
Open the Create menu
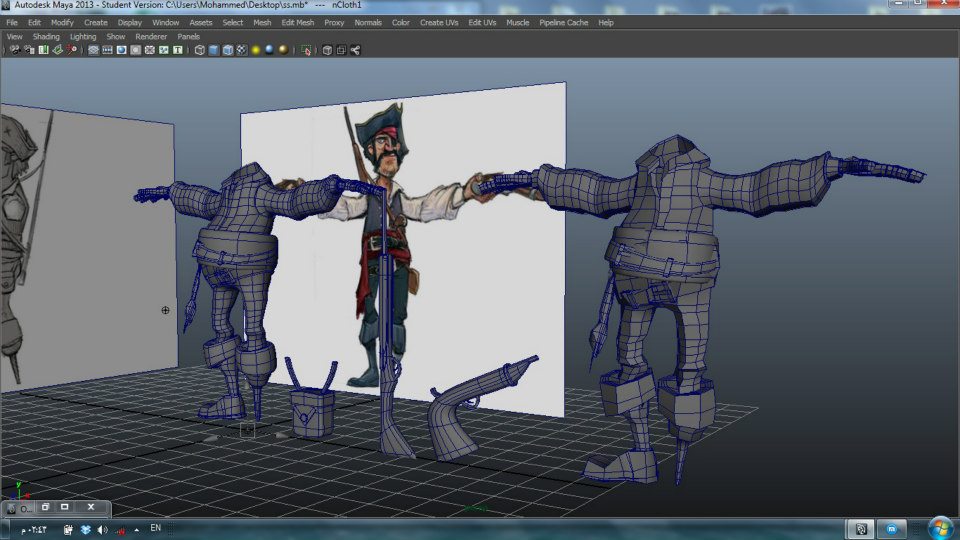96,23
